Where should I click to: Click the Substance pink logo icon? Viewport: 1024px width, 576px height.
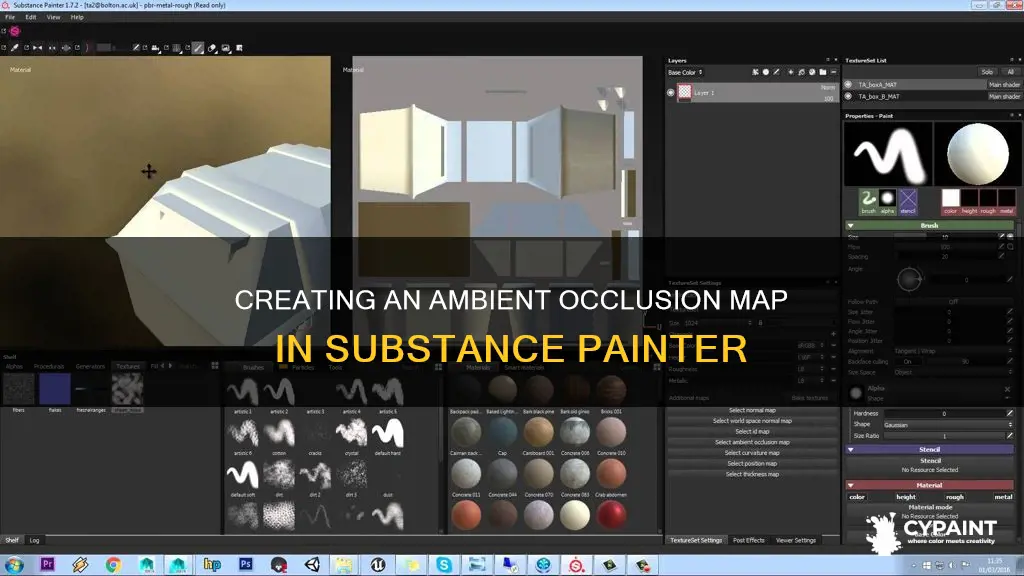coord(14,31)
